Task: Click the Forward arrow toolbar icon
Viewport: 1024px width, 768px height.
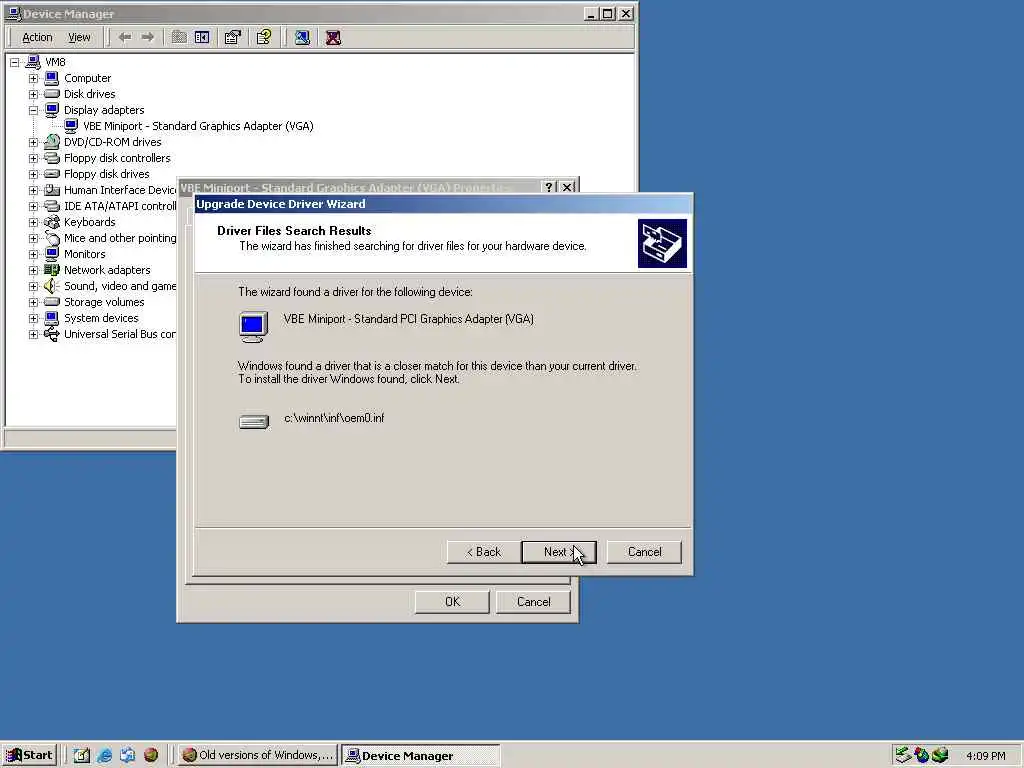Action: 148,37
